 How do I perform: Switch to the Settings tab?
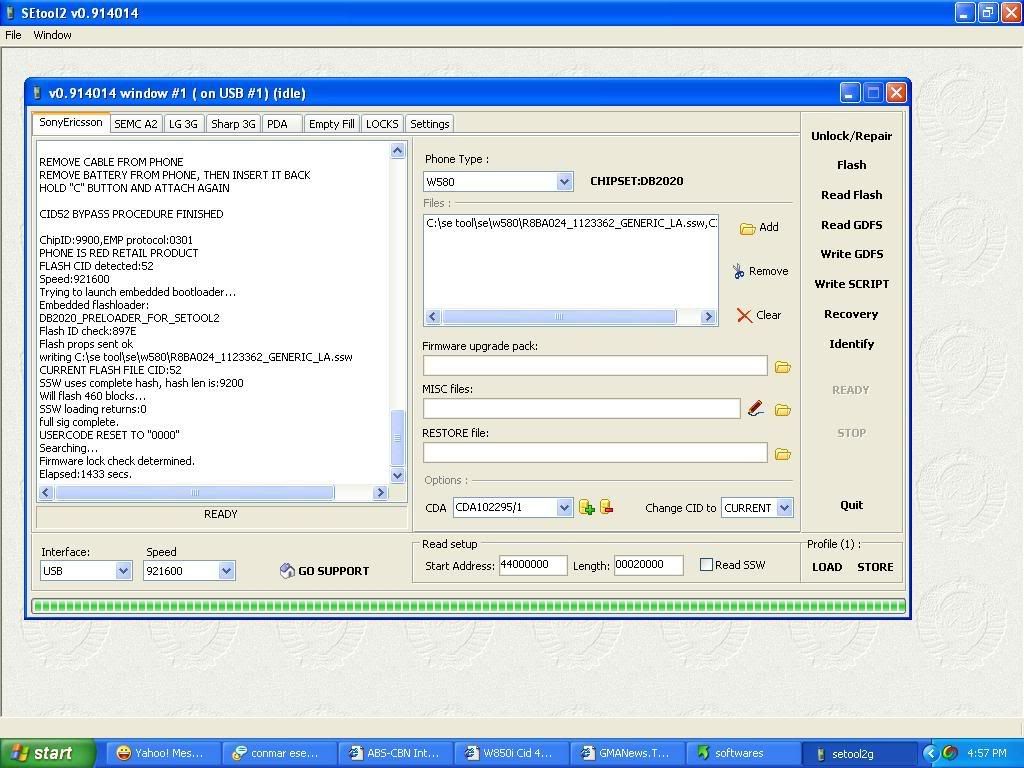(430, 124)
